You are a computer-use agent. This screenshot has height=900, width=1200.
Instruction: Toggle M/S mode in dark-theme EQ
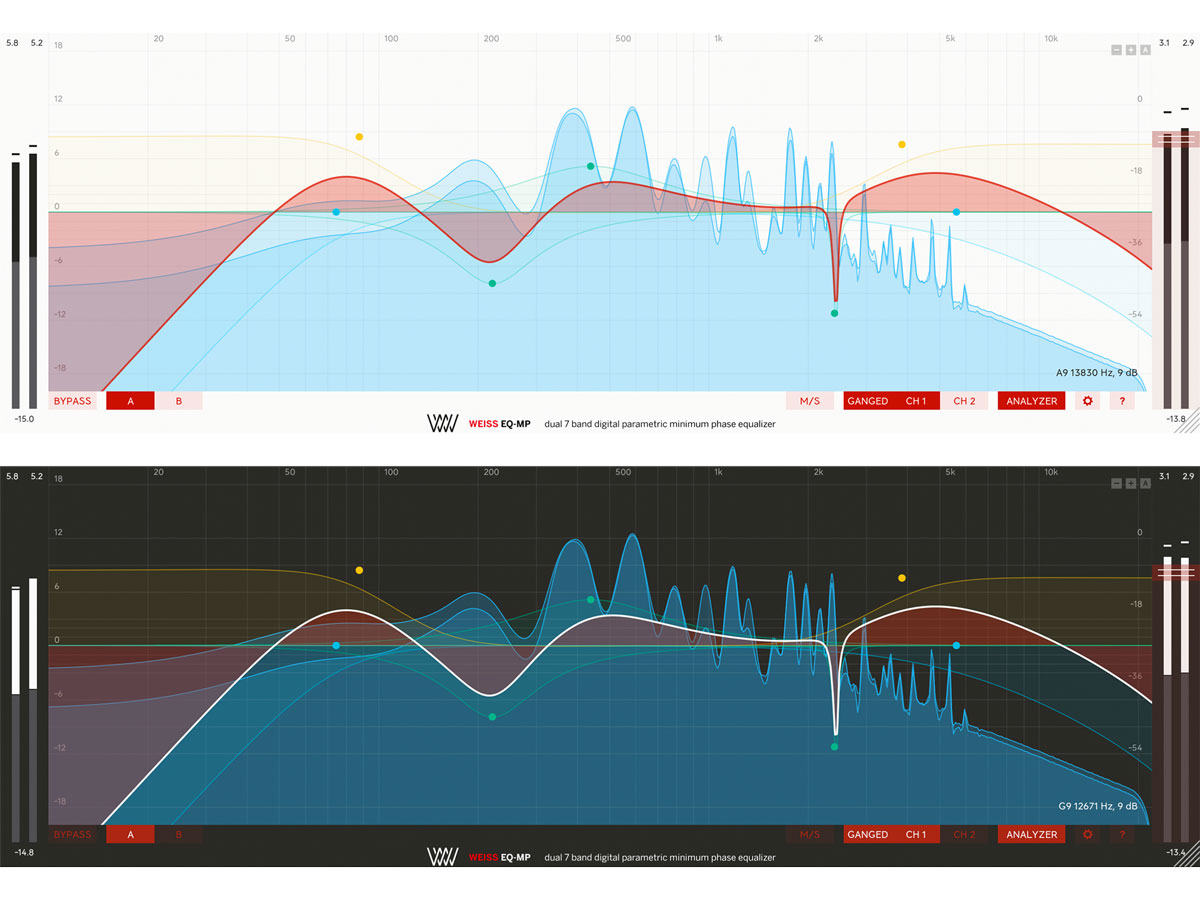(810, 834)
